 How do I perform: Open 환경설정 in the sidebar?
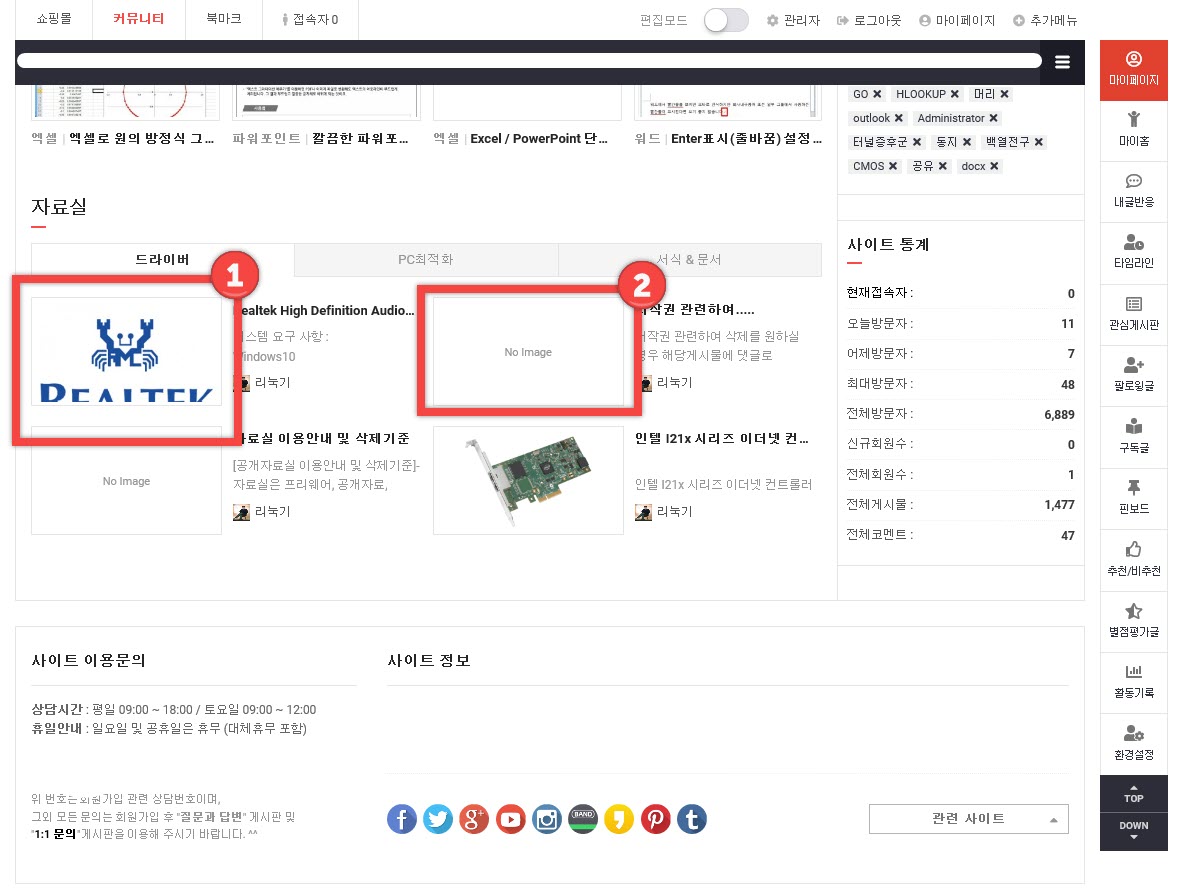1133,744
